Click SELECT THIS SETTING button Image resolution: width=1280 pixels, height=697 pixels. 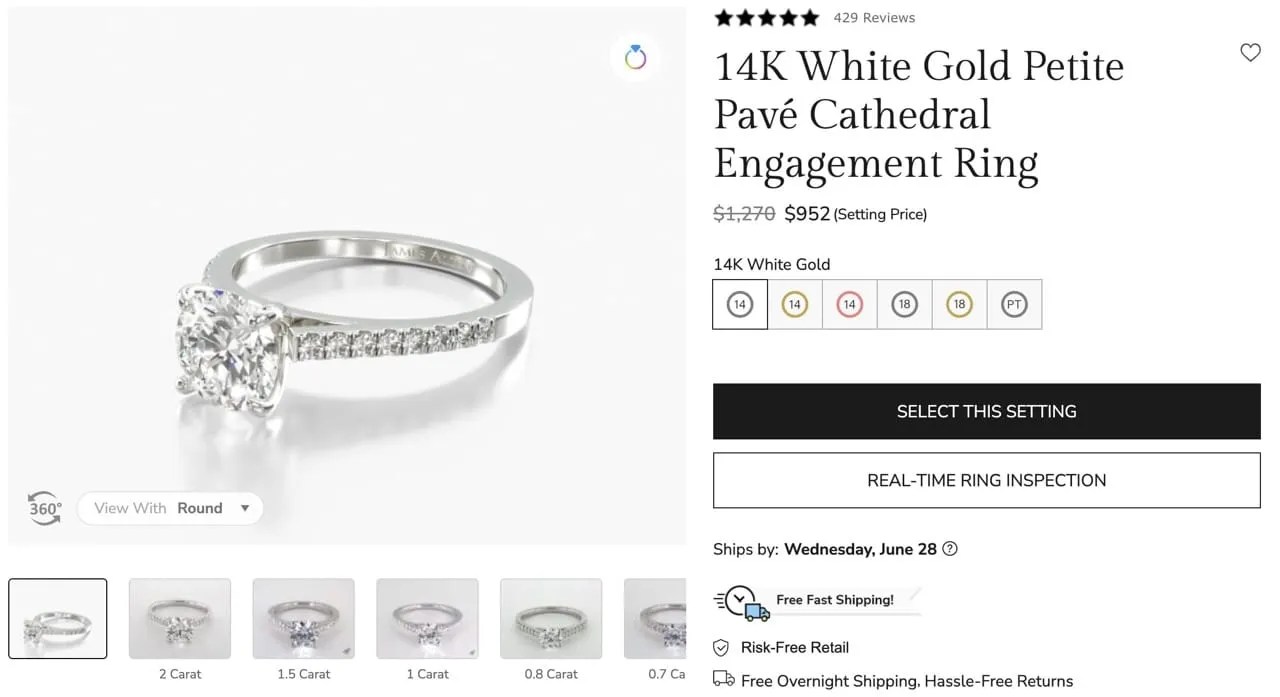[x=986, y=411]
